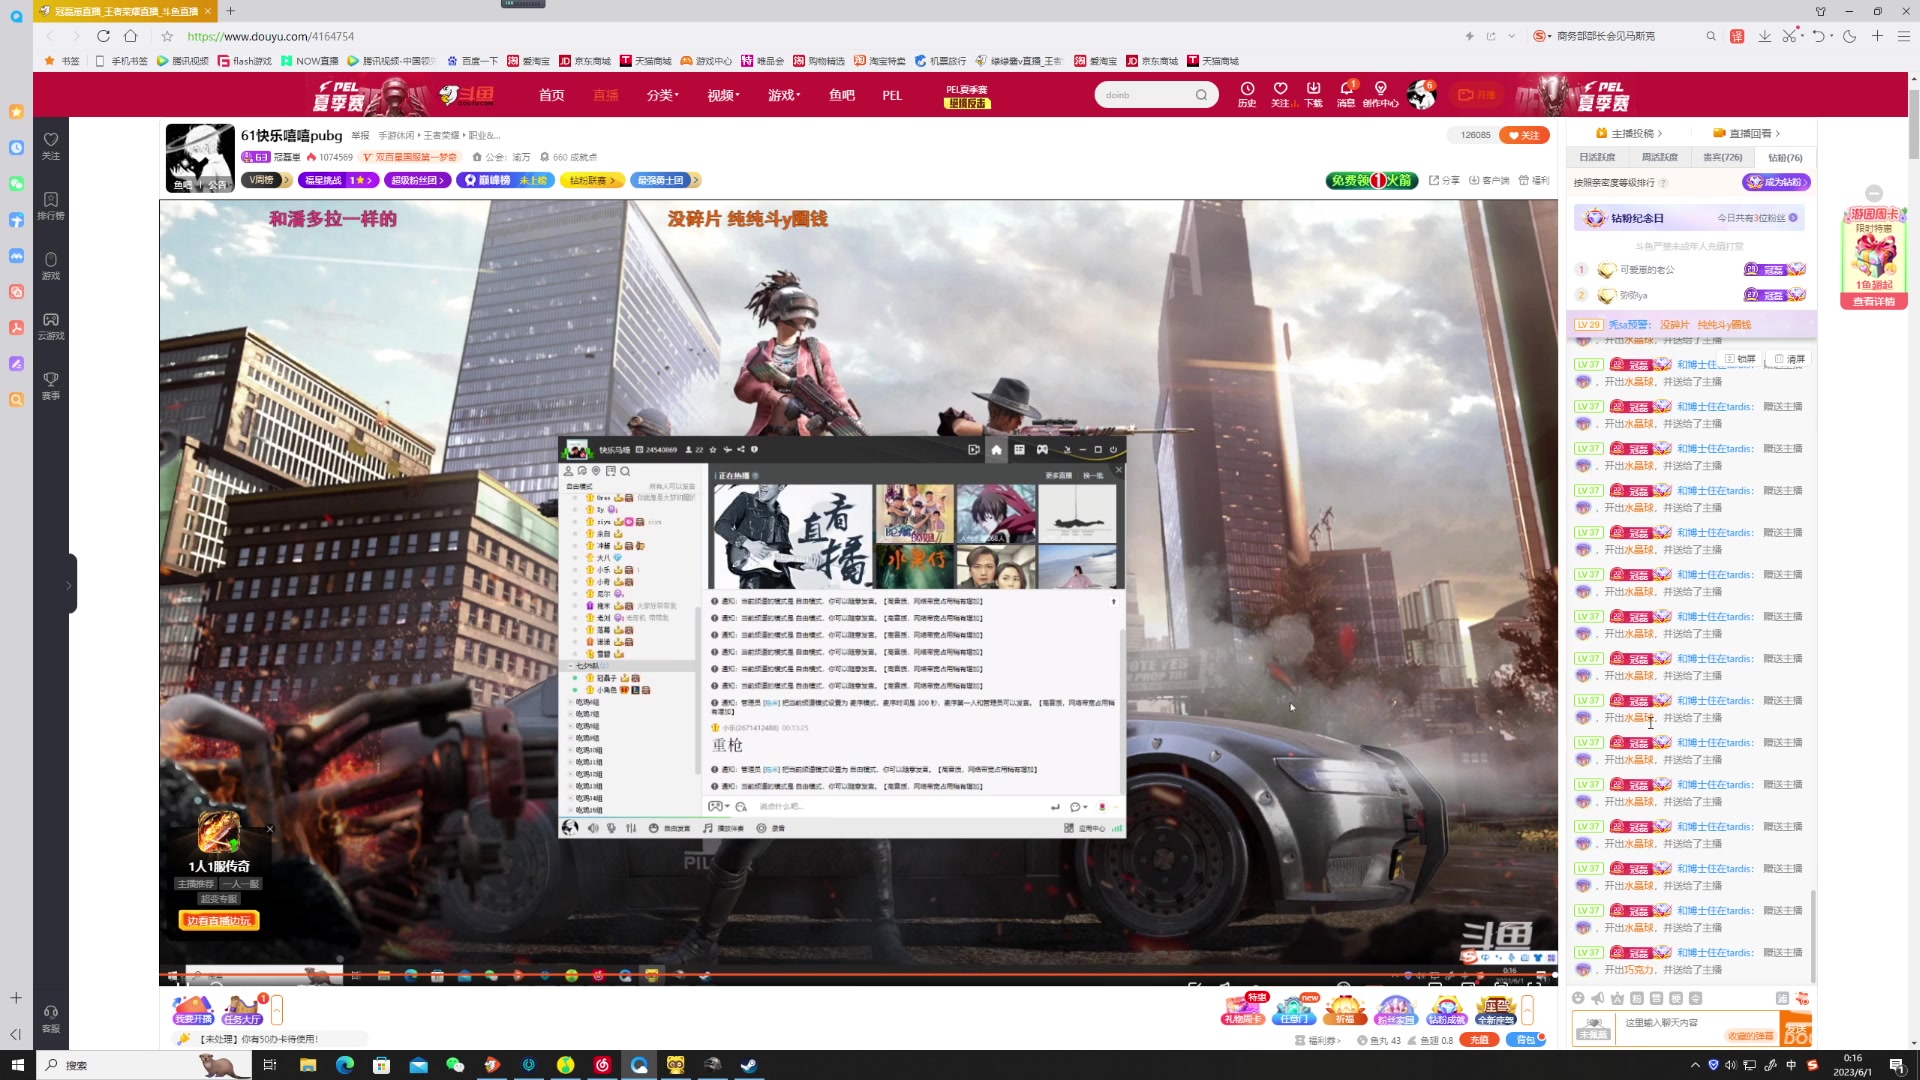Click browser refresh icon
Viewport: 1920px width, 1080px height.
click(x=103, y=36)
